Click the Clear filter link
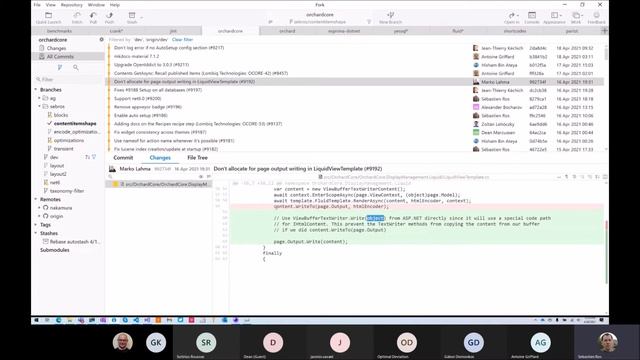Image resolution: width=640 pixels, height=360 pixels. [x=182, y=40]
